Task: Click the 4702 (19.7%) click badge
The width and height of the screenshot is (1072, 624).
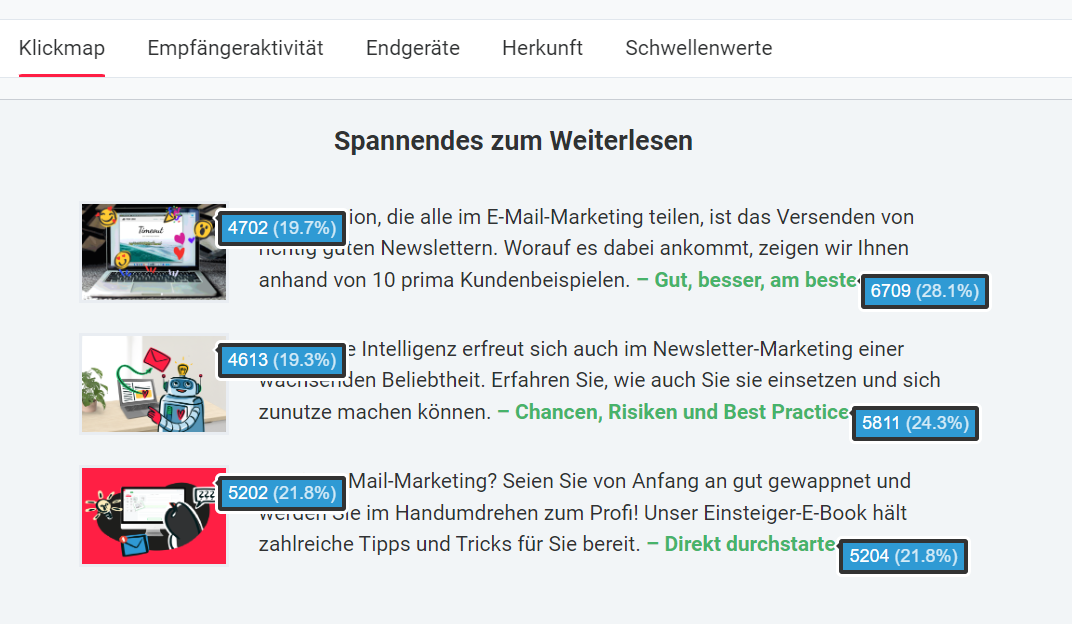Action: click(281, 228)
